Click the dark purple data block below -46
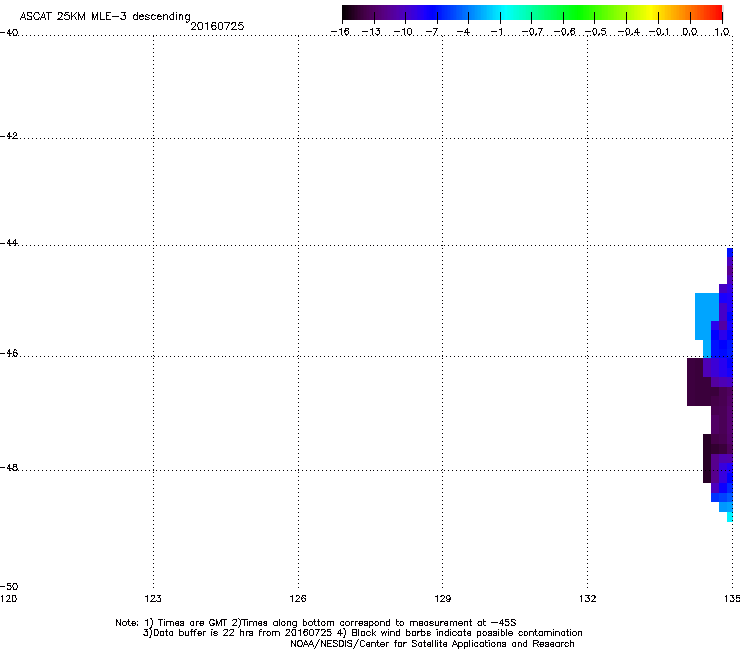 tap(699, 381)
